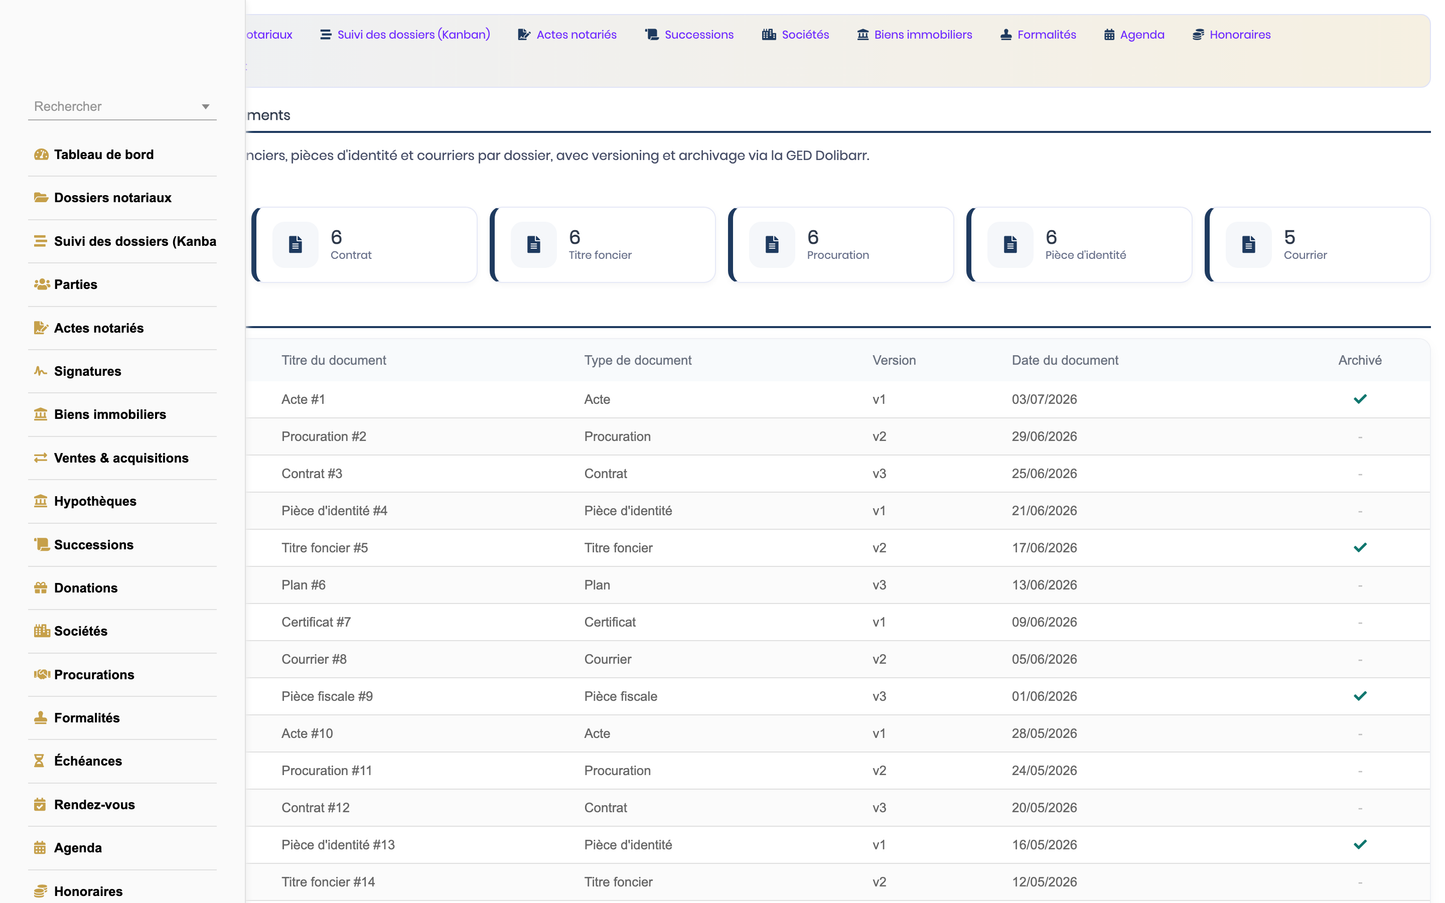The width and height of the screenshot is (1445, 903).
Task: Click the 6 Contrat summary card
Action: (x=365, y=245)
